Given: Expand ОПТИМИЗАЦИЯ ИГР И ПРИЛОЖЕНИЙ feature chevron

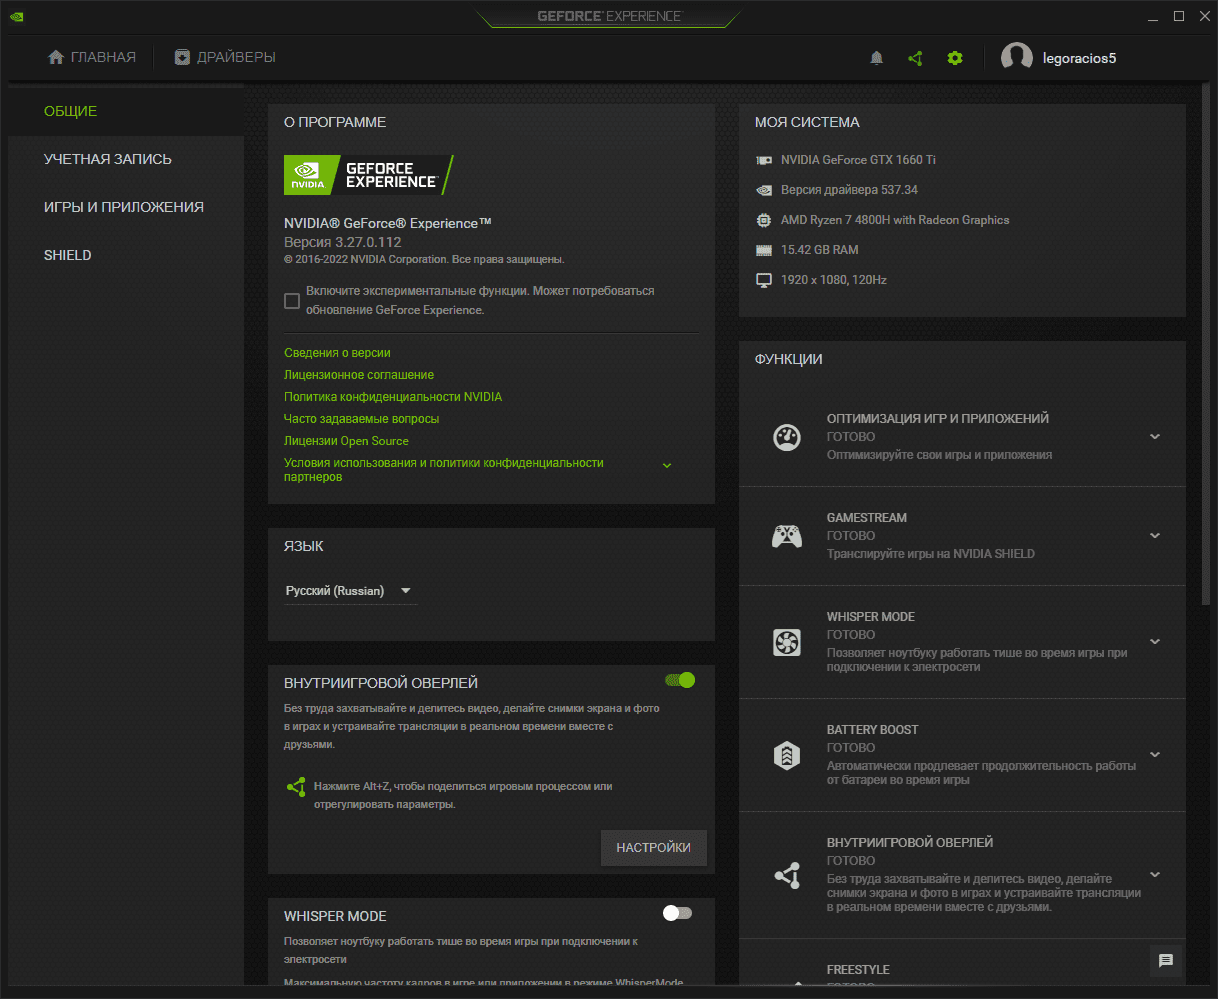Looking at the screenshot, I should (x=1155, y=437).
